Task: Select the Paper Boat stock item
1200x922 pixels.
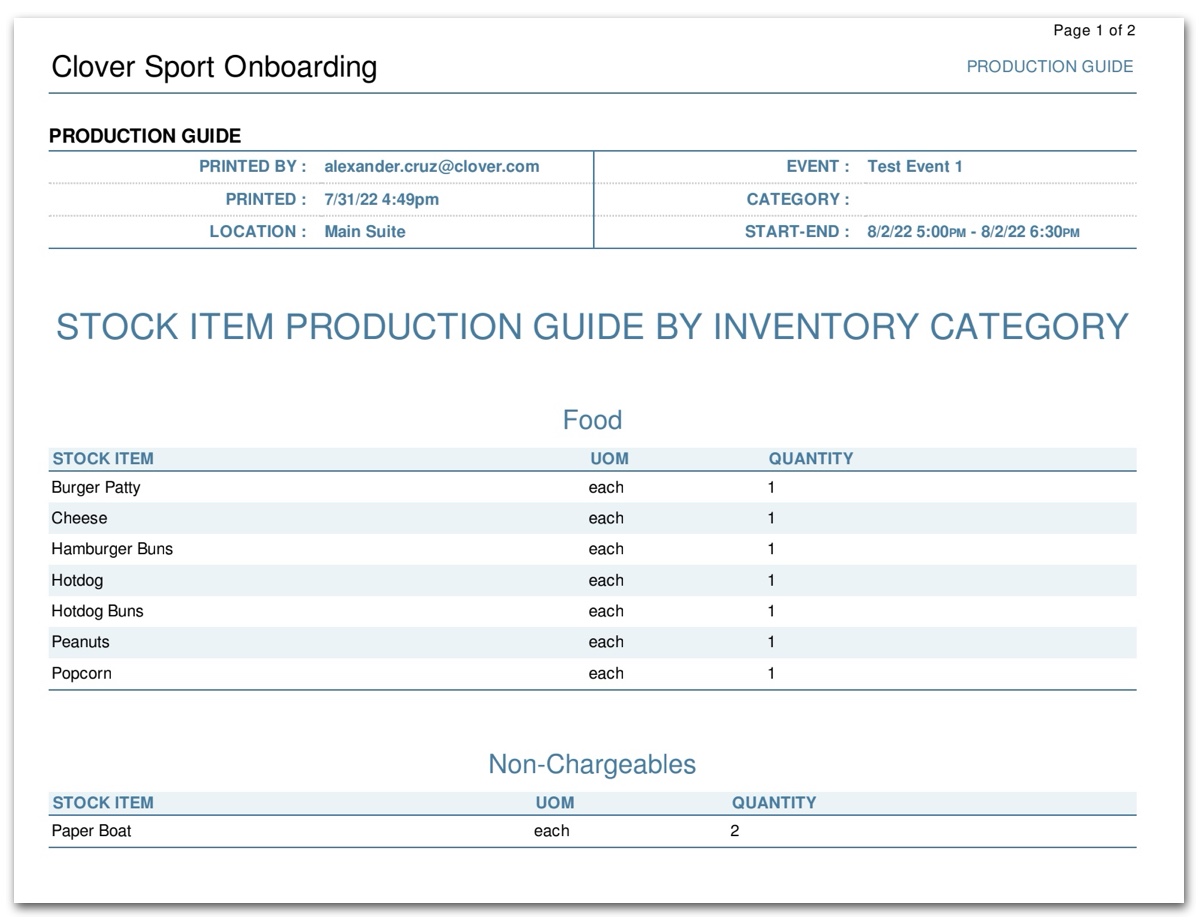Action: [x=91, y=831]
